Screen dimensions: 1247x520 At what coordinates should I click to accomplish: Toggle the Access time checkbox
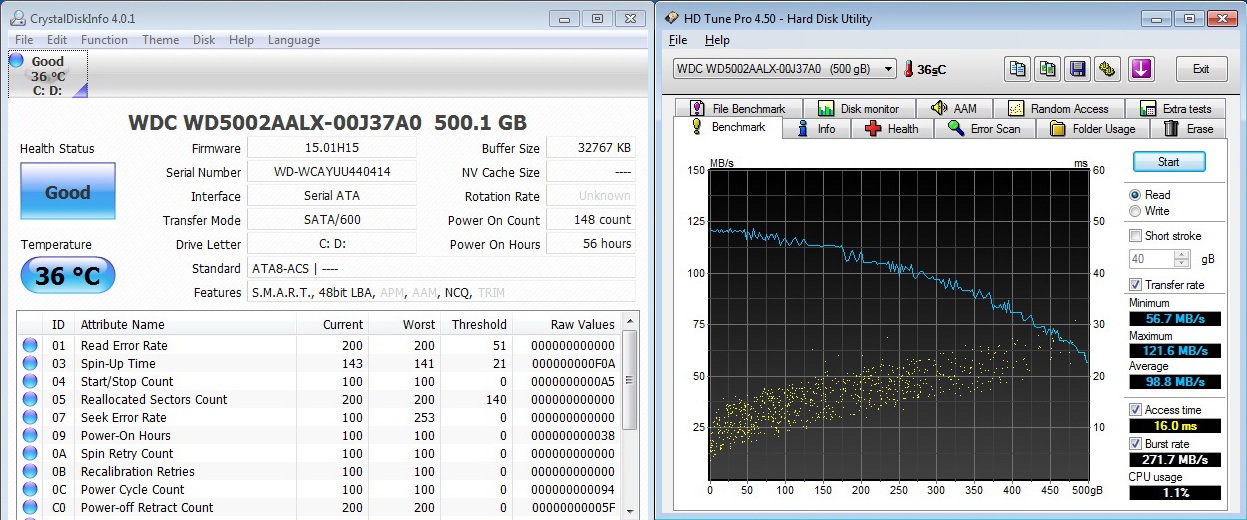(1135, 410)
